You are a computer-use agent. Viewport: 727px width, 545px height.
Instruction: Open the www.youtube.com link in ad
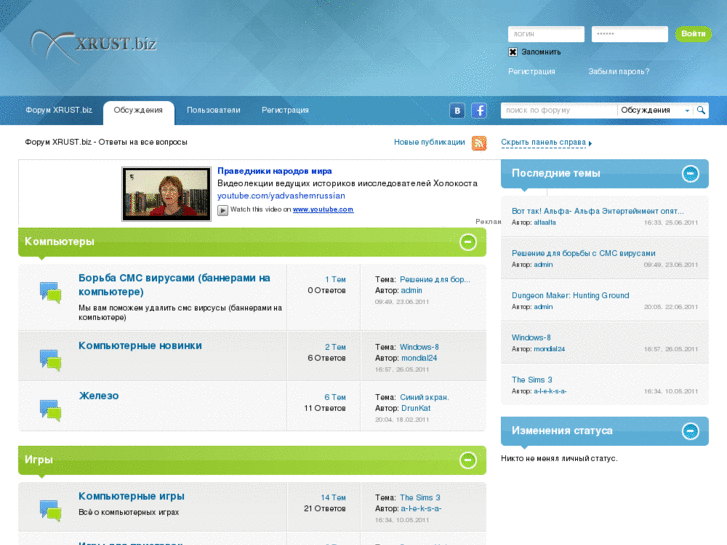coord(323,210)
